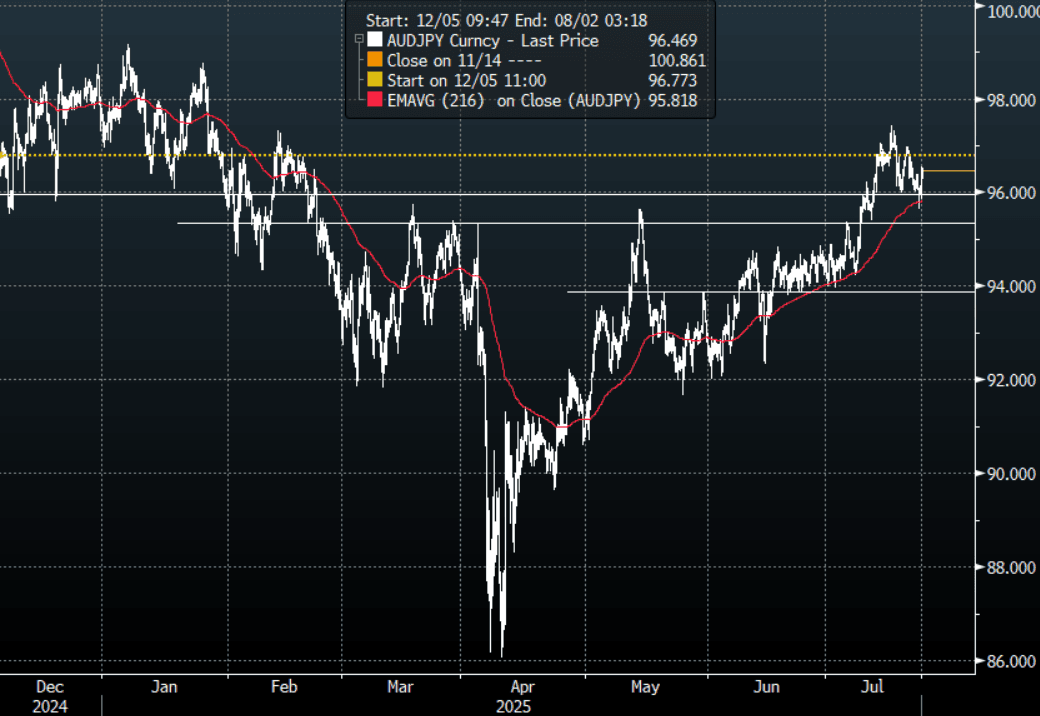This screenshot has height=716, width=1040.
Task: Click the May x-axis label
Action: (x=645, y=687)
